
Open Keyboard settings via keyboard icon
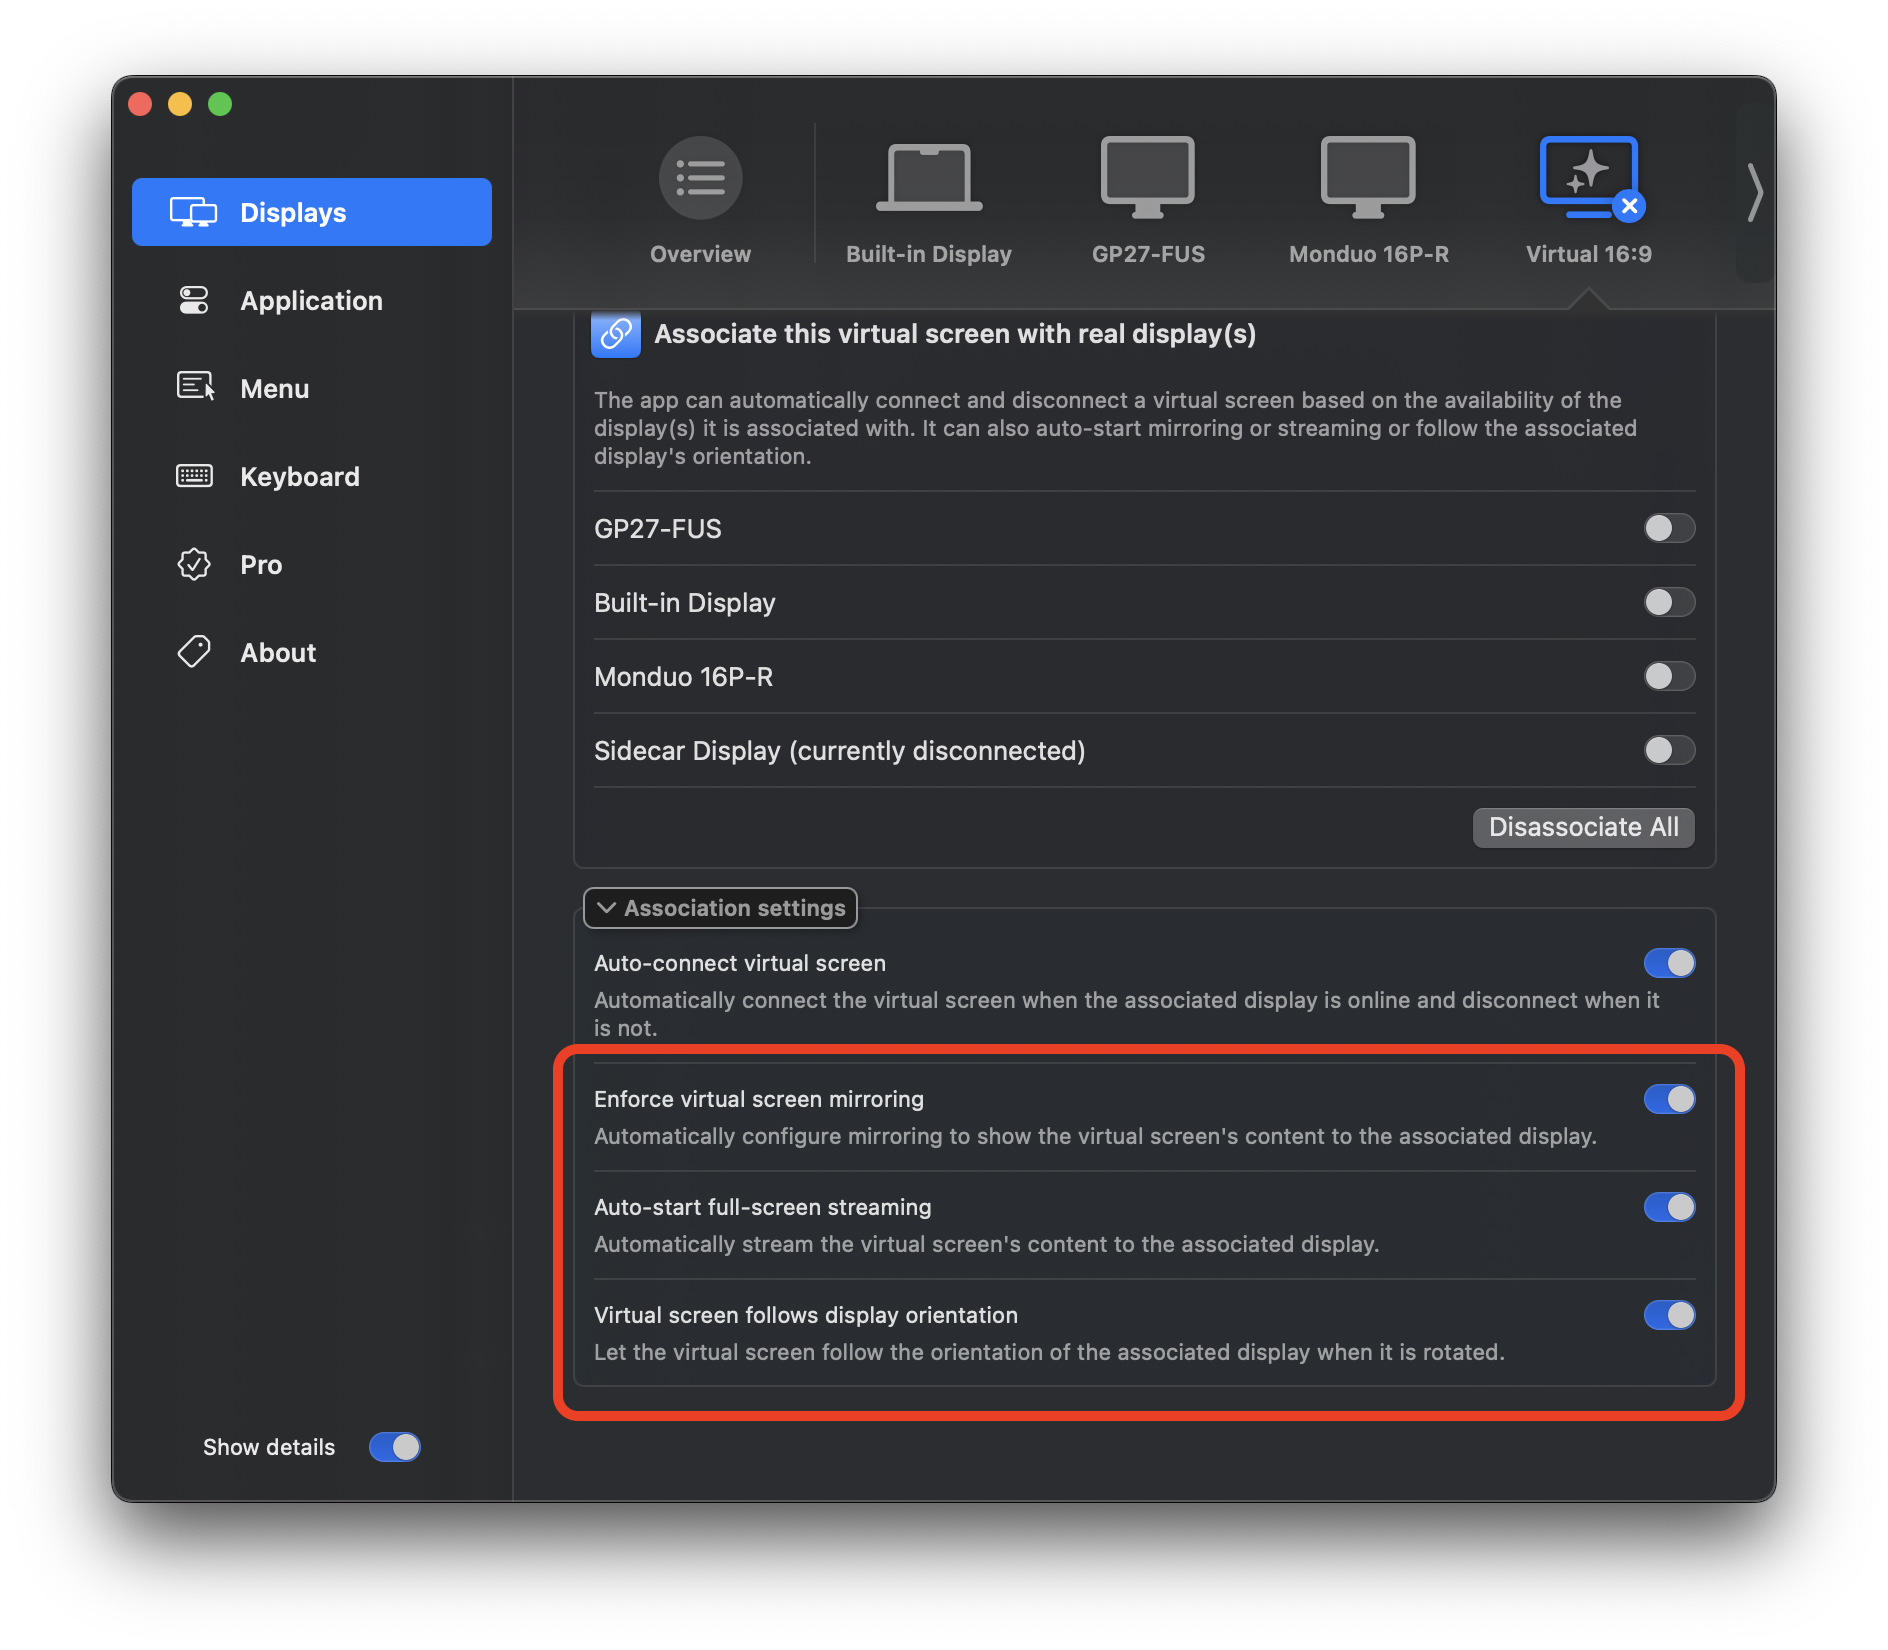click(x=194, y=476)
